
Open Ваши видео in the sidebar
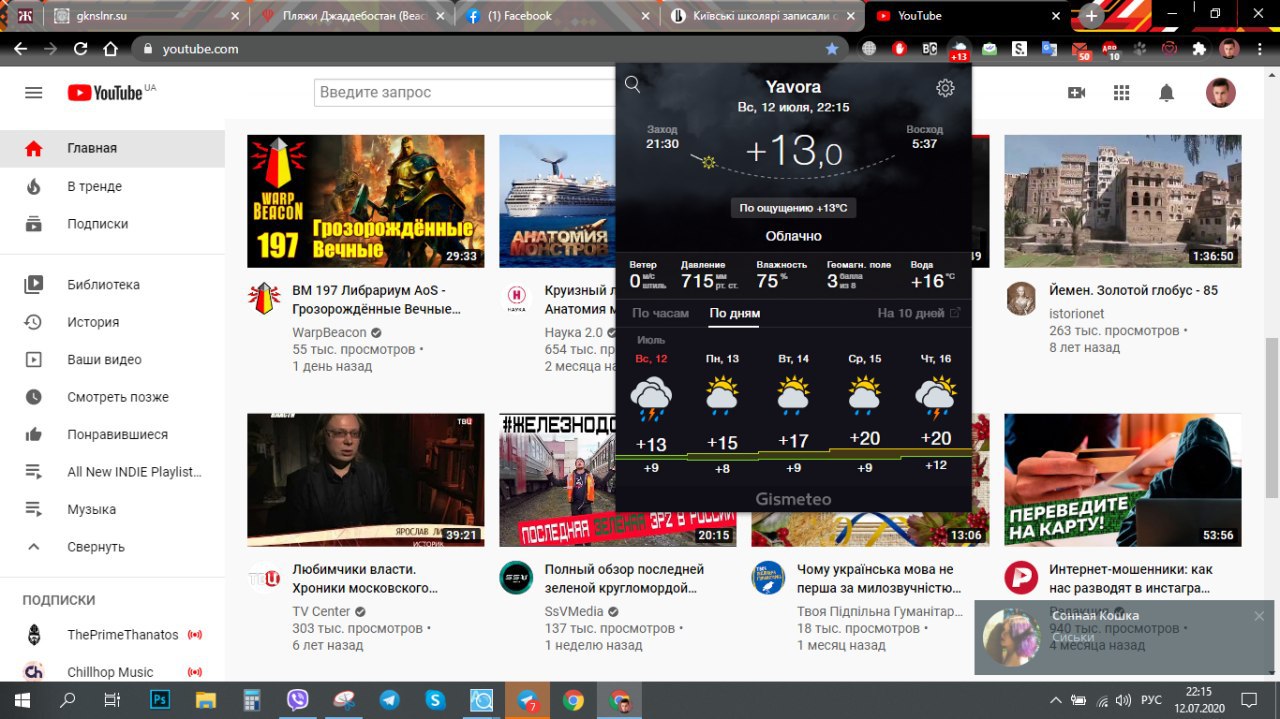click(112, 360)
